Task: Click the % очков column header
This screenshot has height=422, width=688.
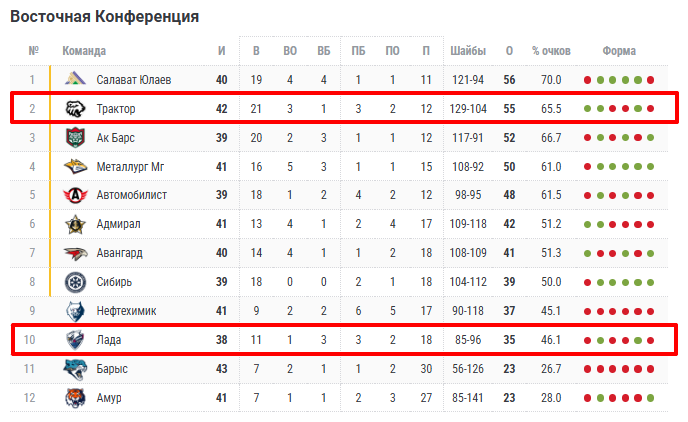Action: tap(550, 51)
